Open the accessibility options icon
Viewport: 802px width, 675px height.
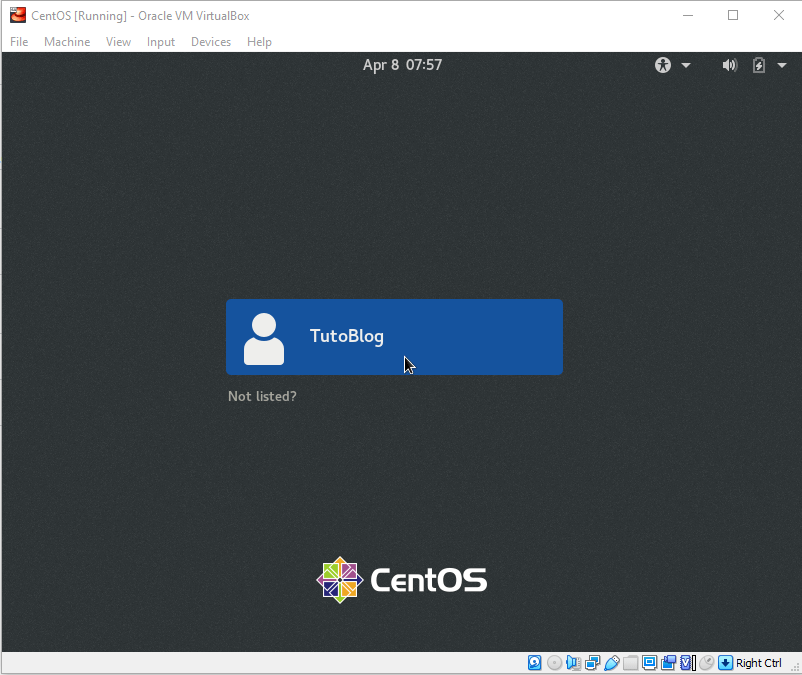point(663,65)
